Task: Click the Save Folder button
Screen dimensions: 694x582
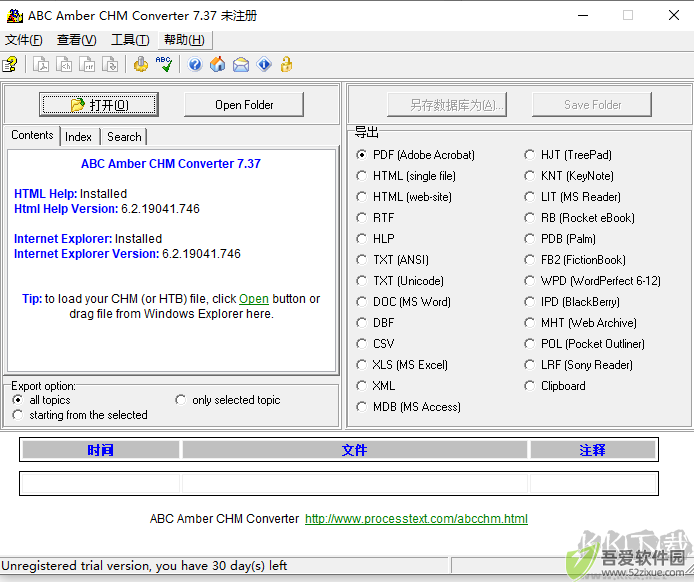Action: pos(592,105)
